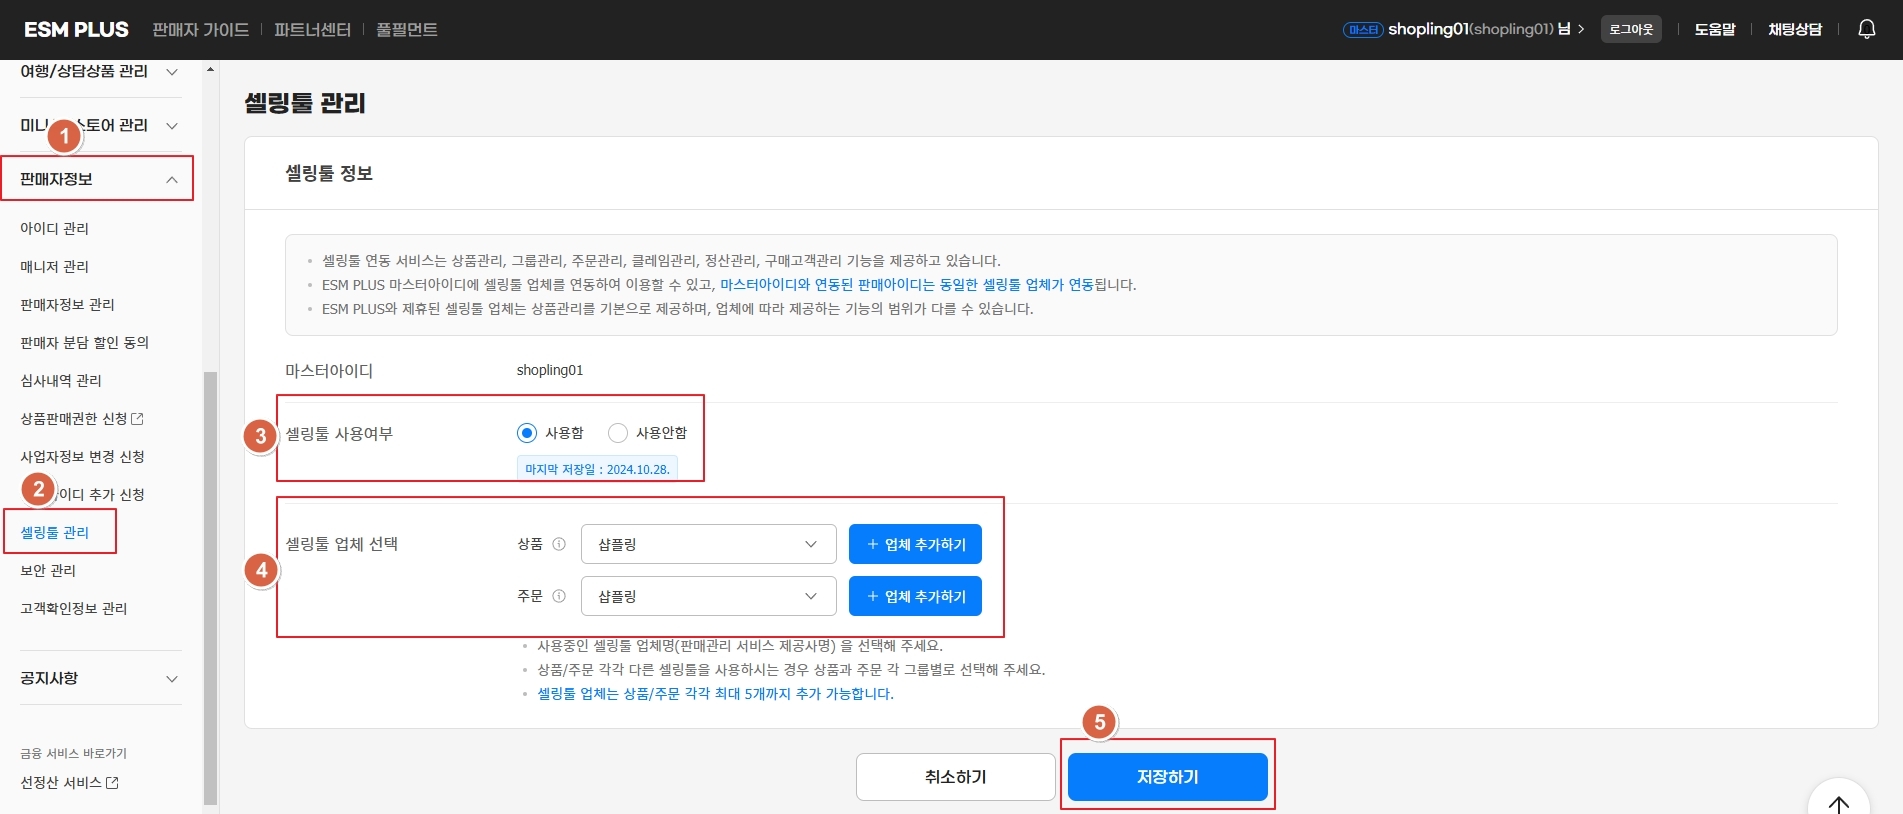
Task: Open 셀링툴 관리 in the sidebar
Action: pos(55,532)
